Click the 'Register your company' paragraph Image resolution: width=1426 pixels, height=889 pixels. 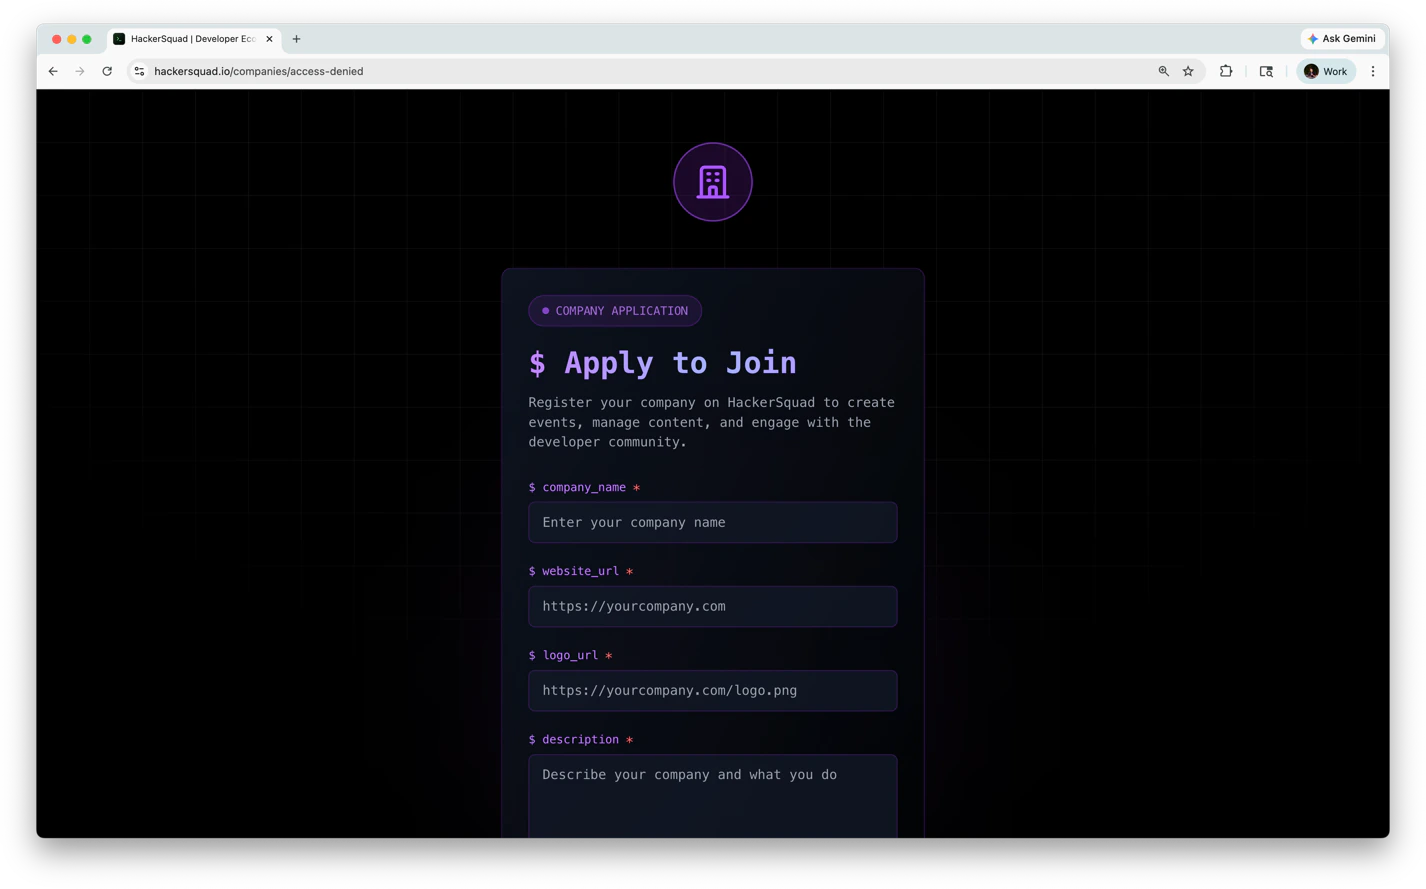pos(712,422)
